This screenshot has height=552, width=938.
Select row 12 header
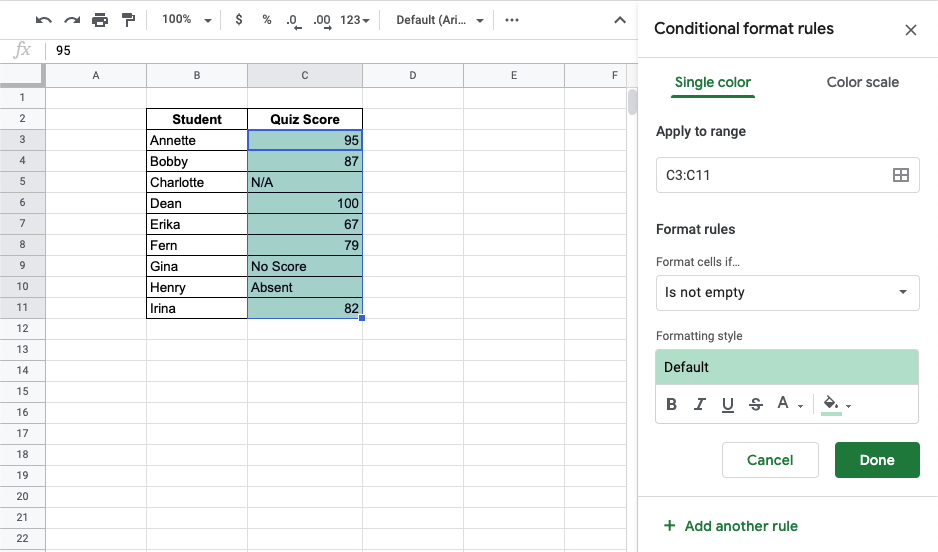tap(22, 328)
